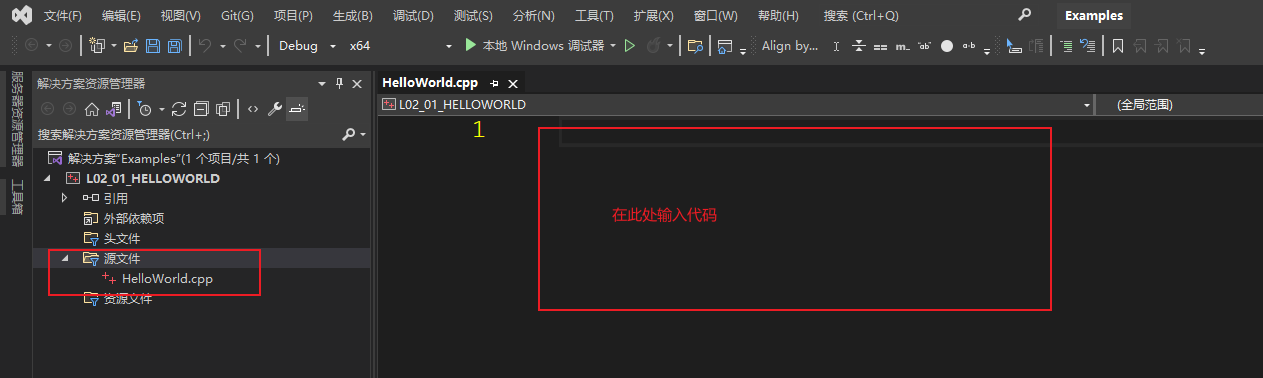Viewport: 1263px width, 378px height.
Task: Open the 窗口(W) menu
Action: 715,16
